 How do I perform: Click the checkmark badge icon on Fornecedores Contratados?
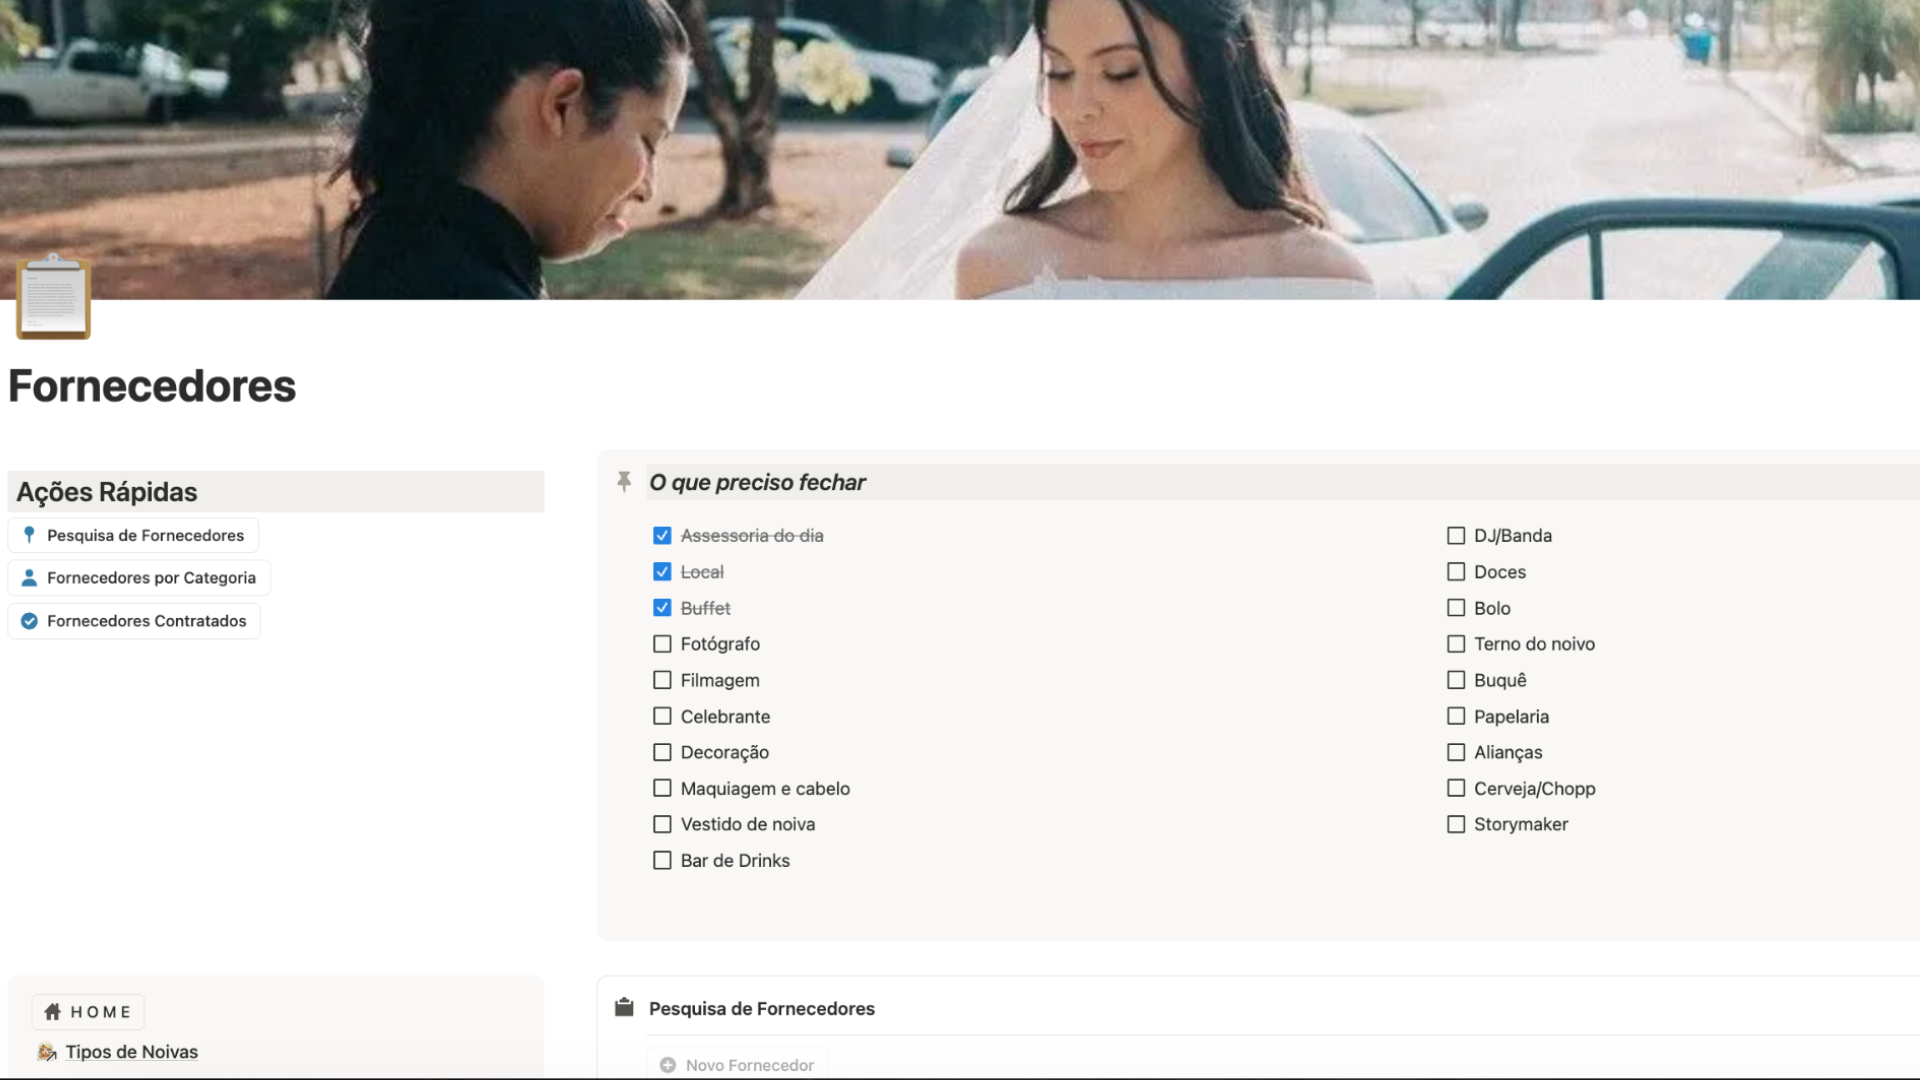pyautogui.click(x=29, y=621)
